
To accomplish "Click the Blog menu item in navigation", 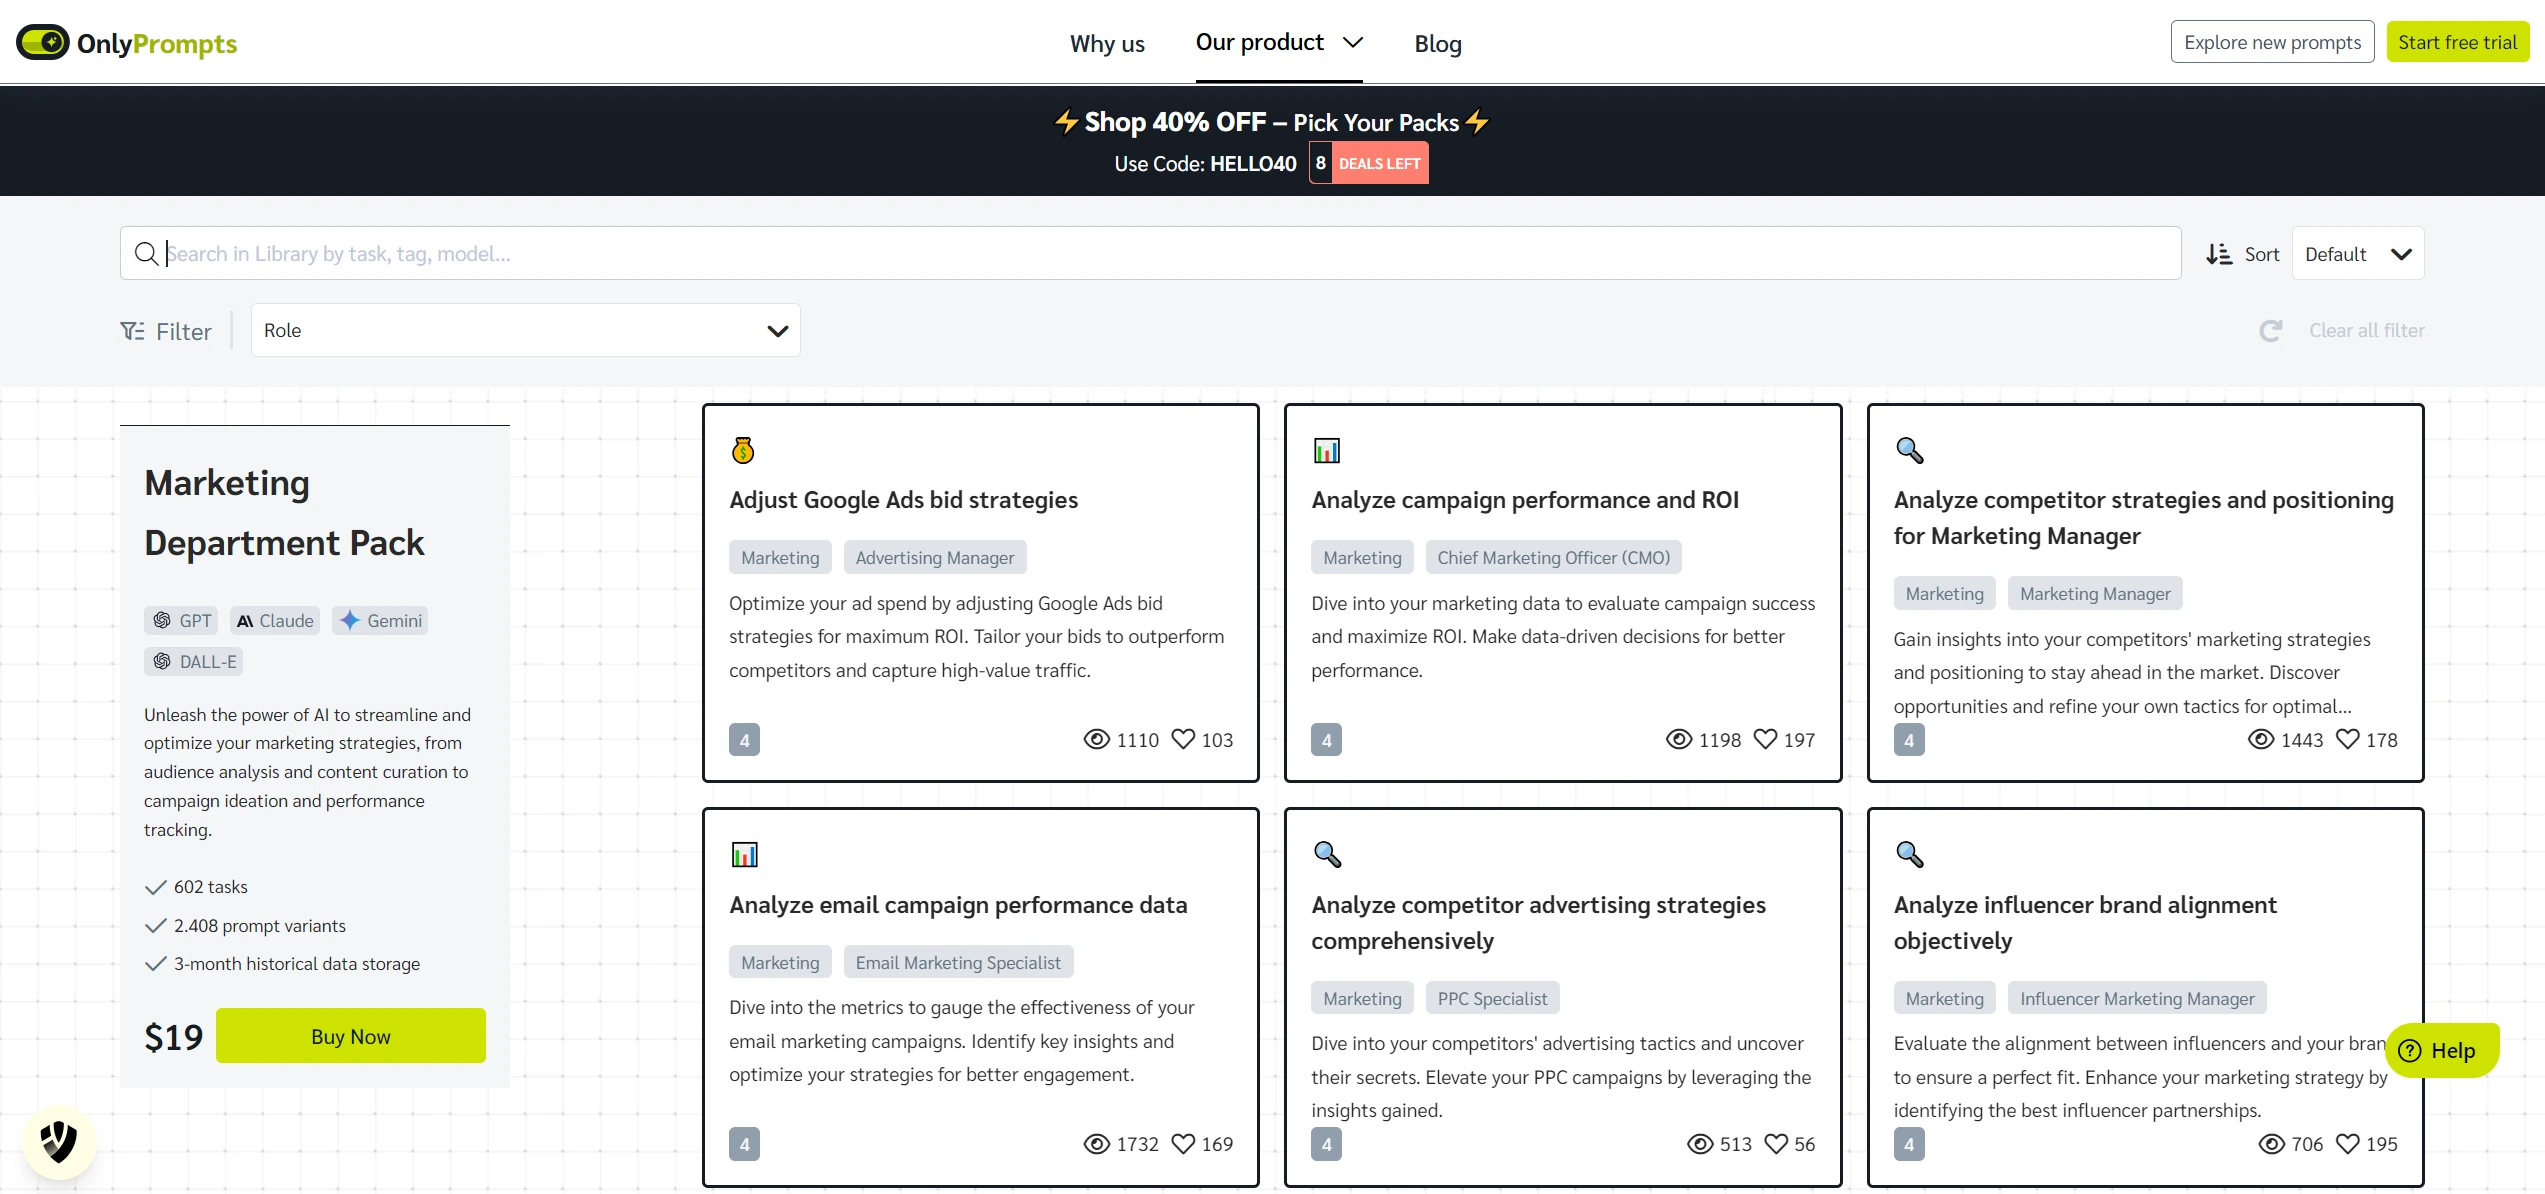I will pos(1435,42).
